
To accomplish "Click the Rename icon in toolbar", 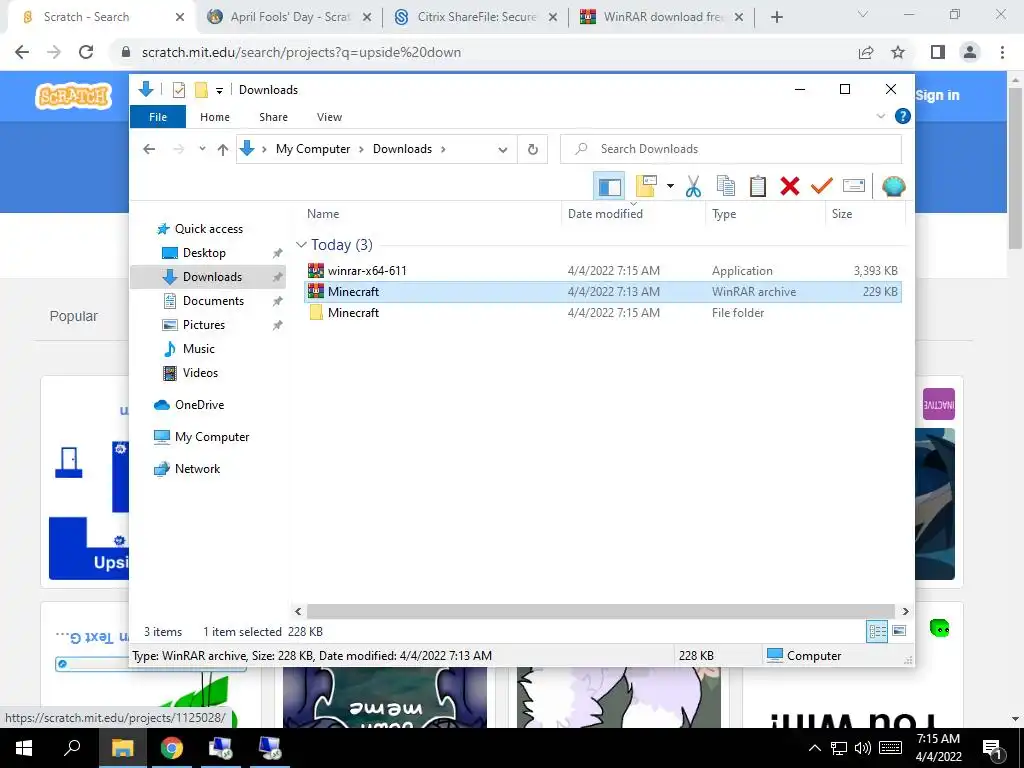I will point(854,186).
